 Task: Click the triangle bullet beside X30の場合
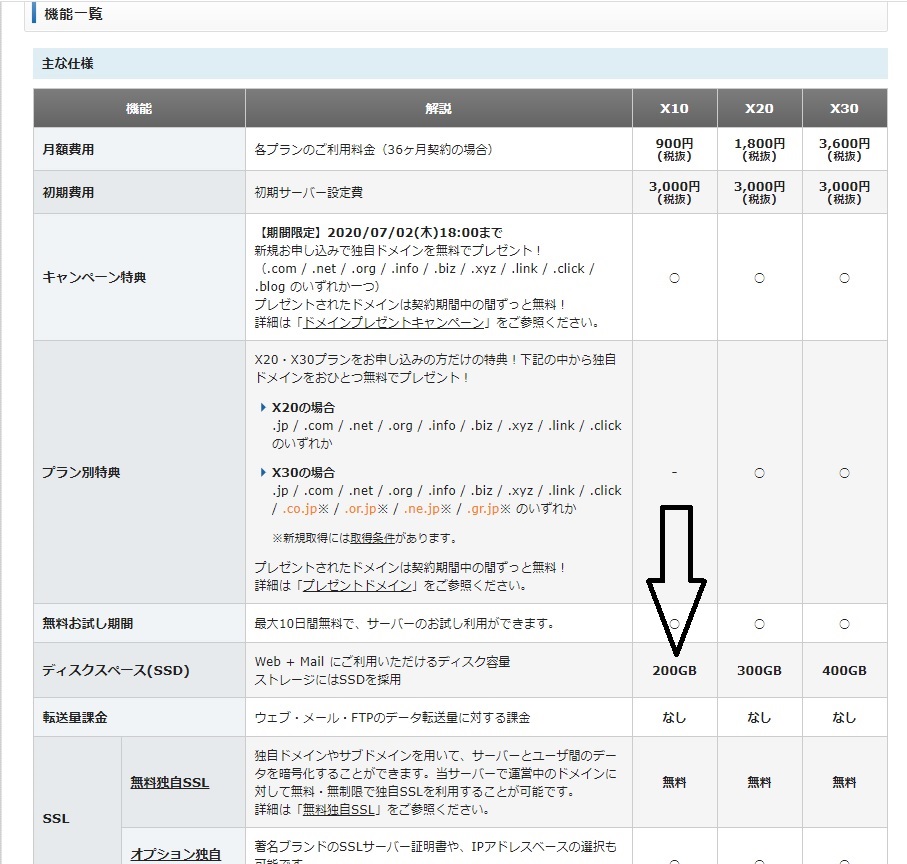click(264, 472)
